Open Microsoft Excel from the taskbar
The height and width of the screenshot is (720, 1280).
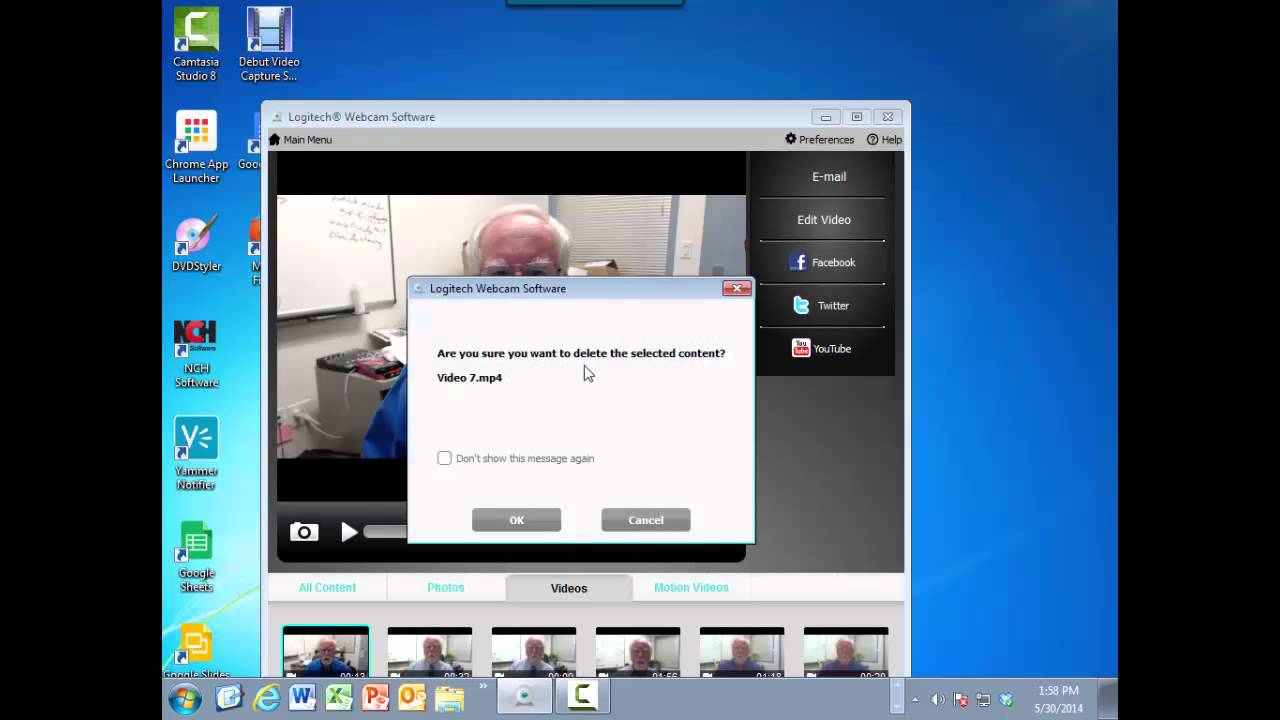339,698
